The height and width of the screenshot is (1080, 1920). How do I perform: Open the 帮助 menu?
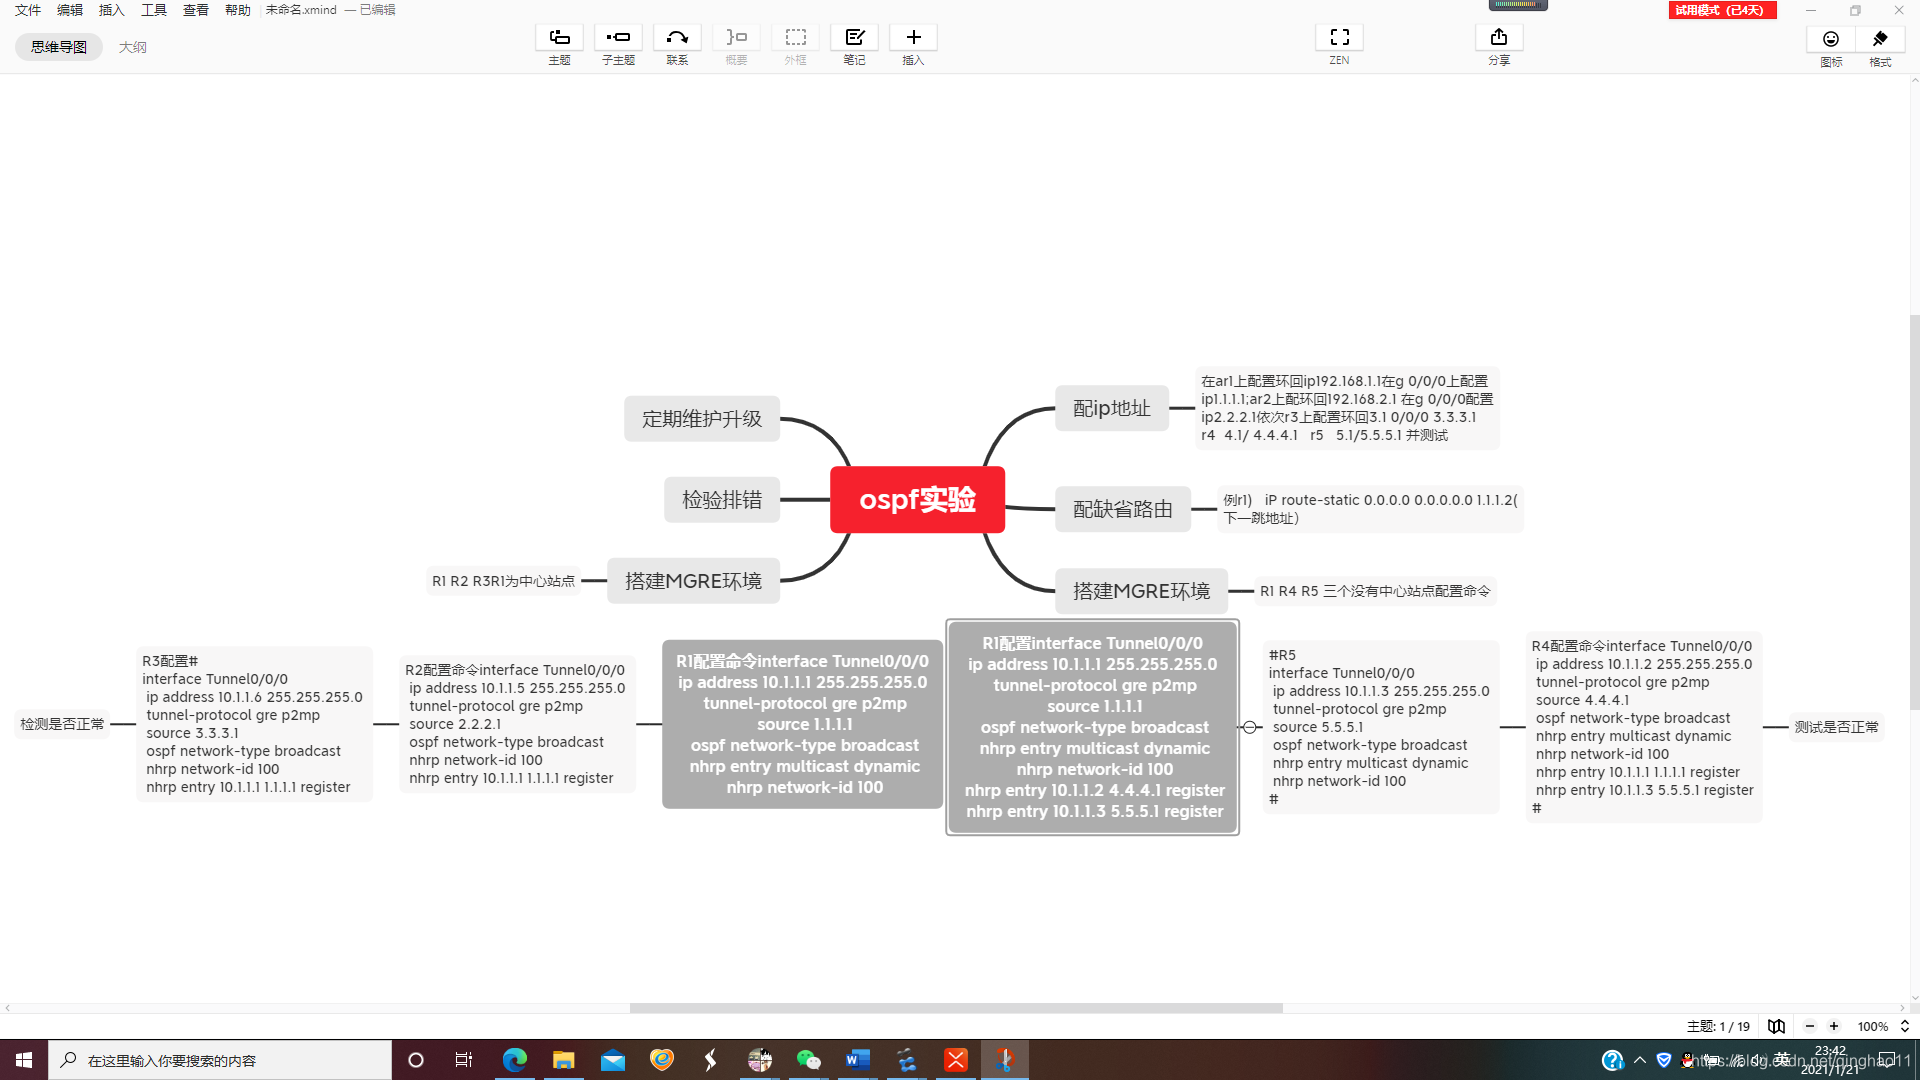click(x=238, y=10)
